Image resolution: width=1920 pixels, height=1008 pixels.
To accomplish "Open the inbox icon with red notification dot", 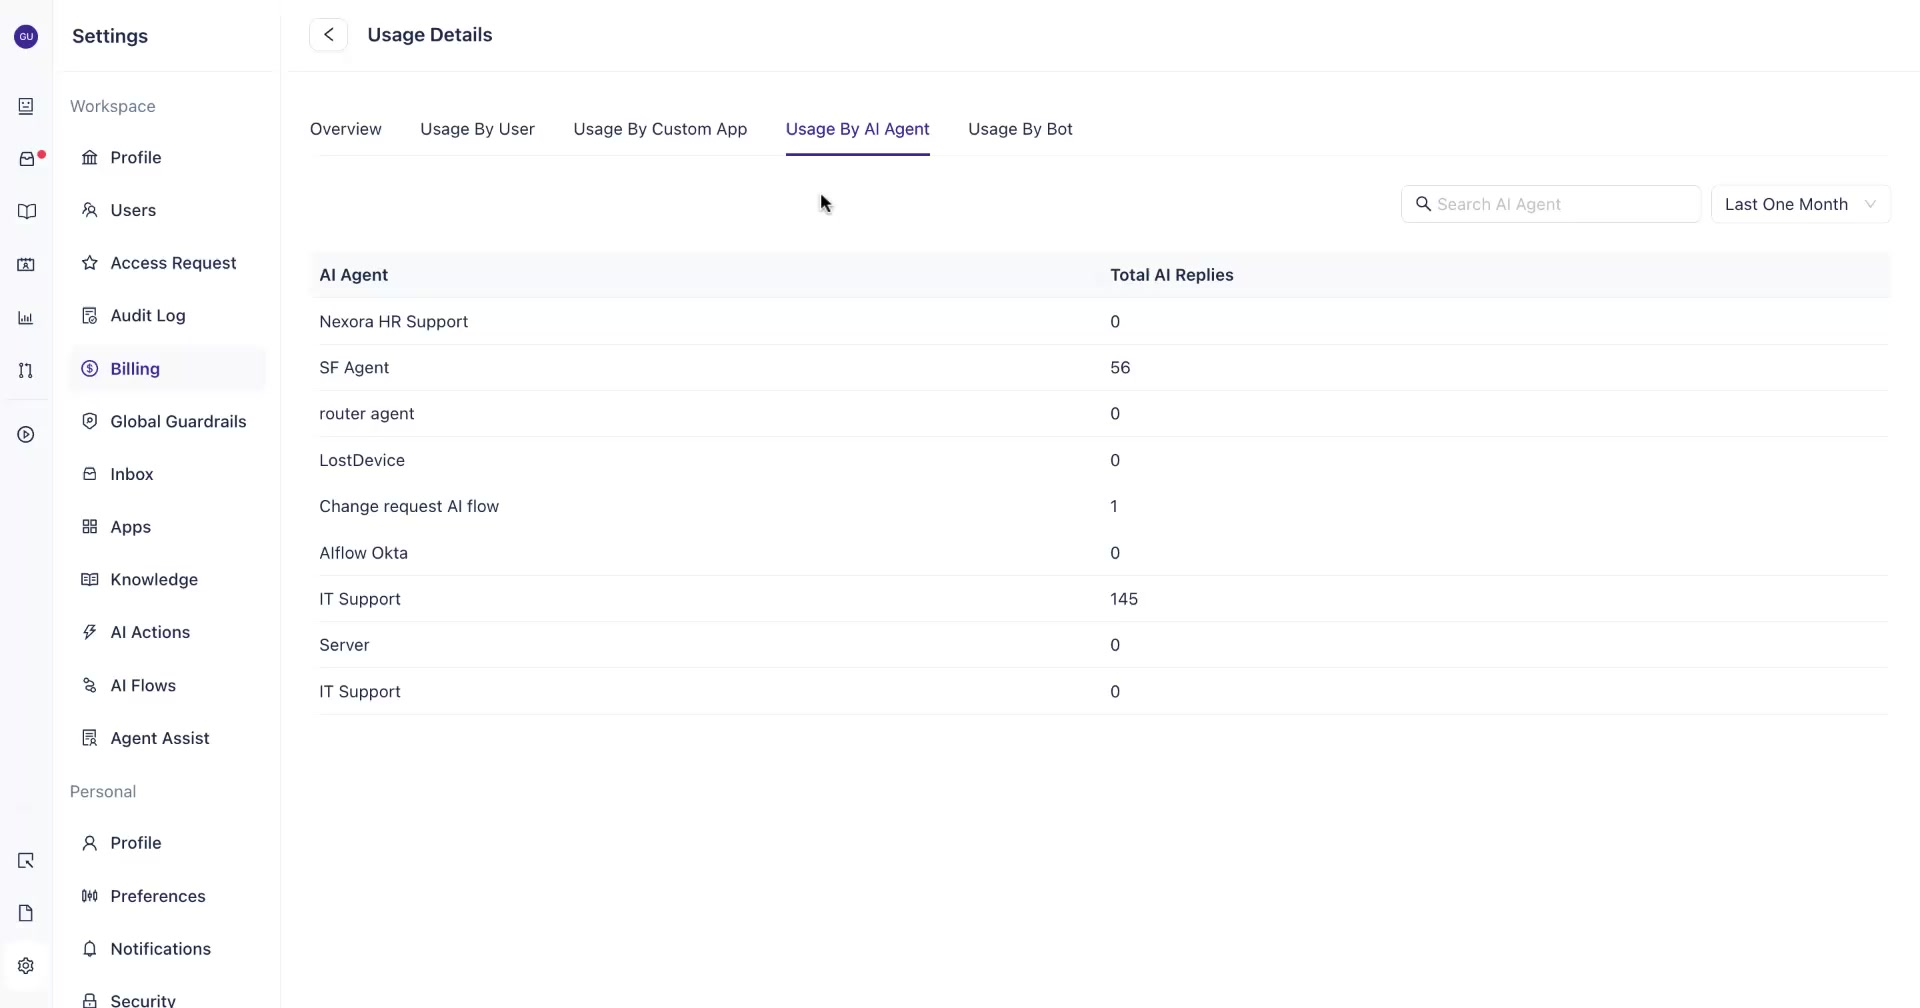I will click(27, 159).
